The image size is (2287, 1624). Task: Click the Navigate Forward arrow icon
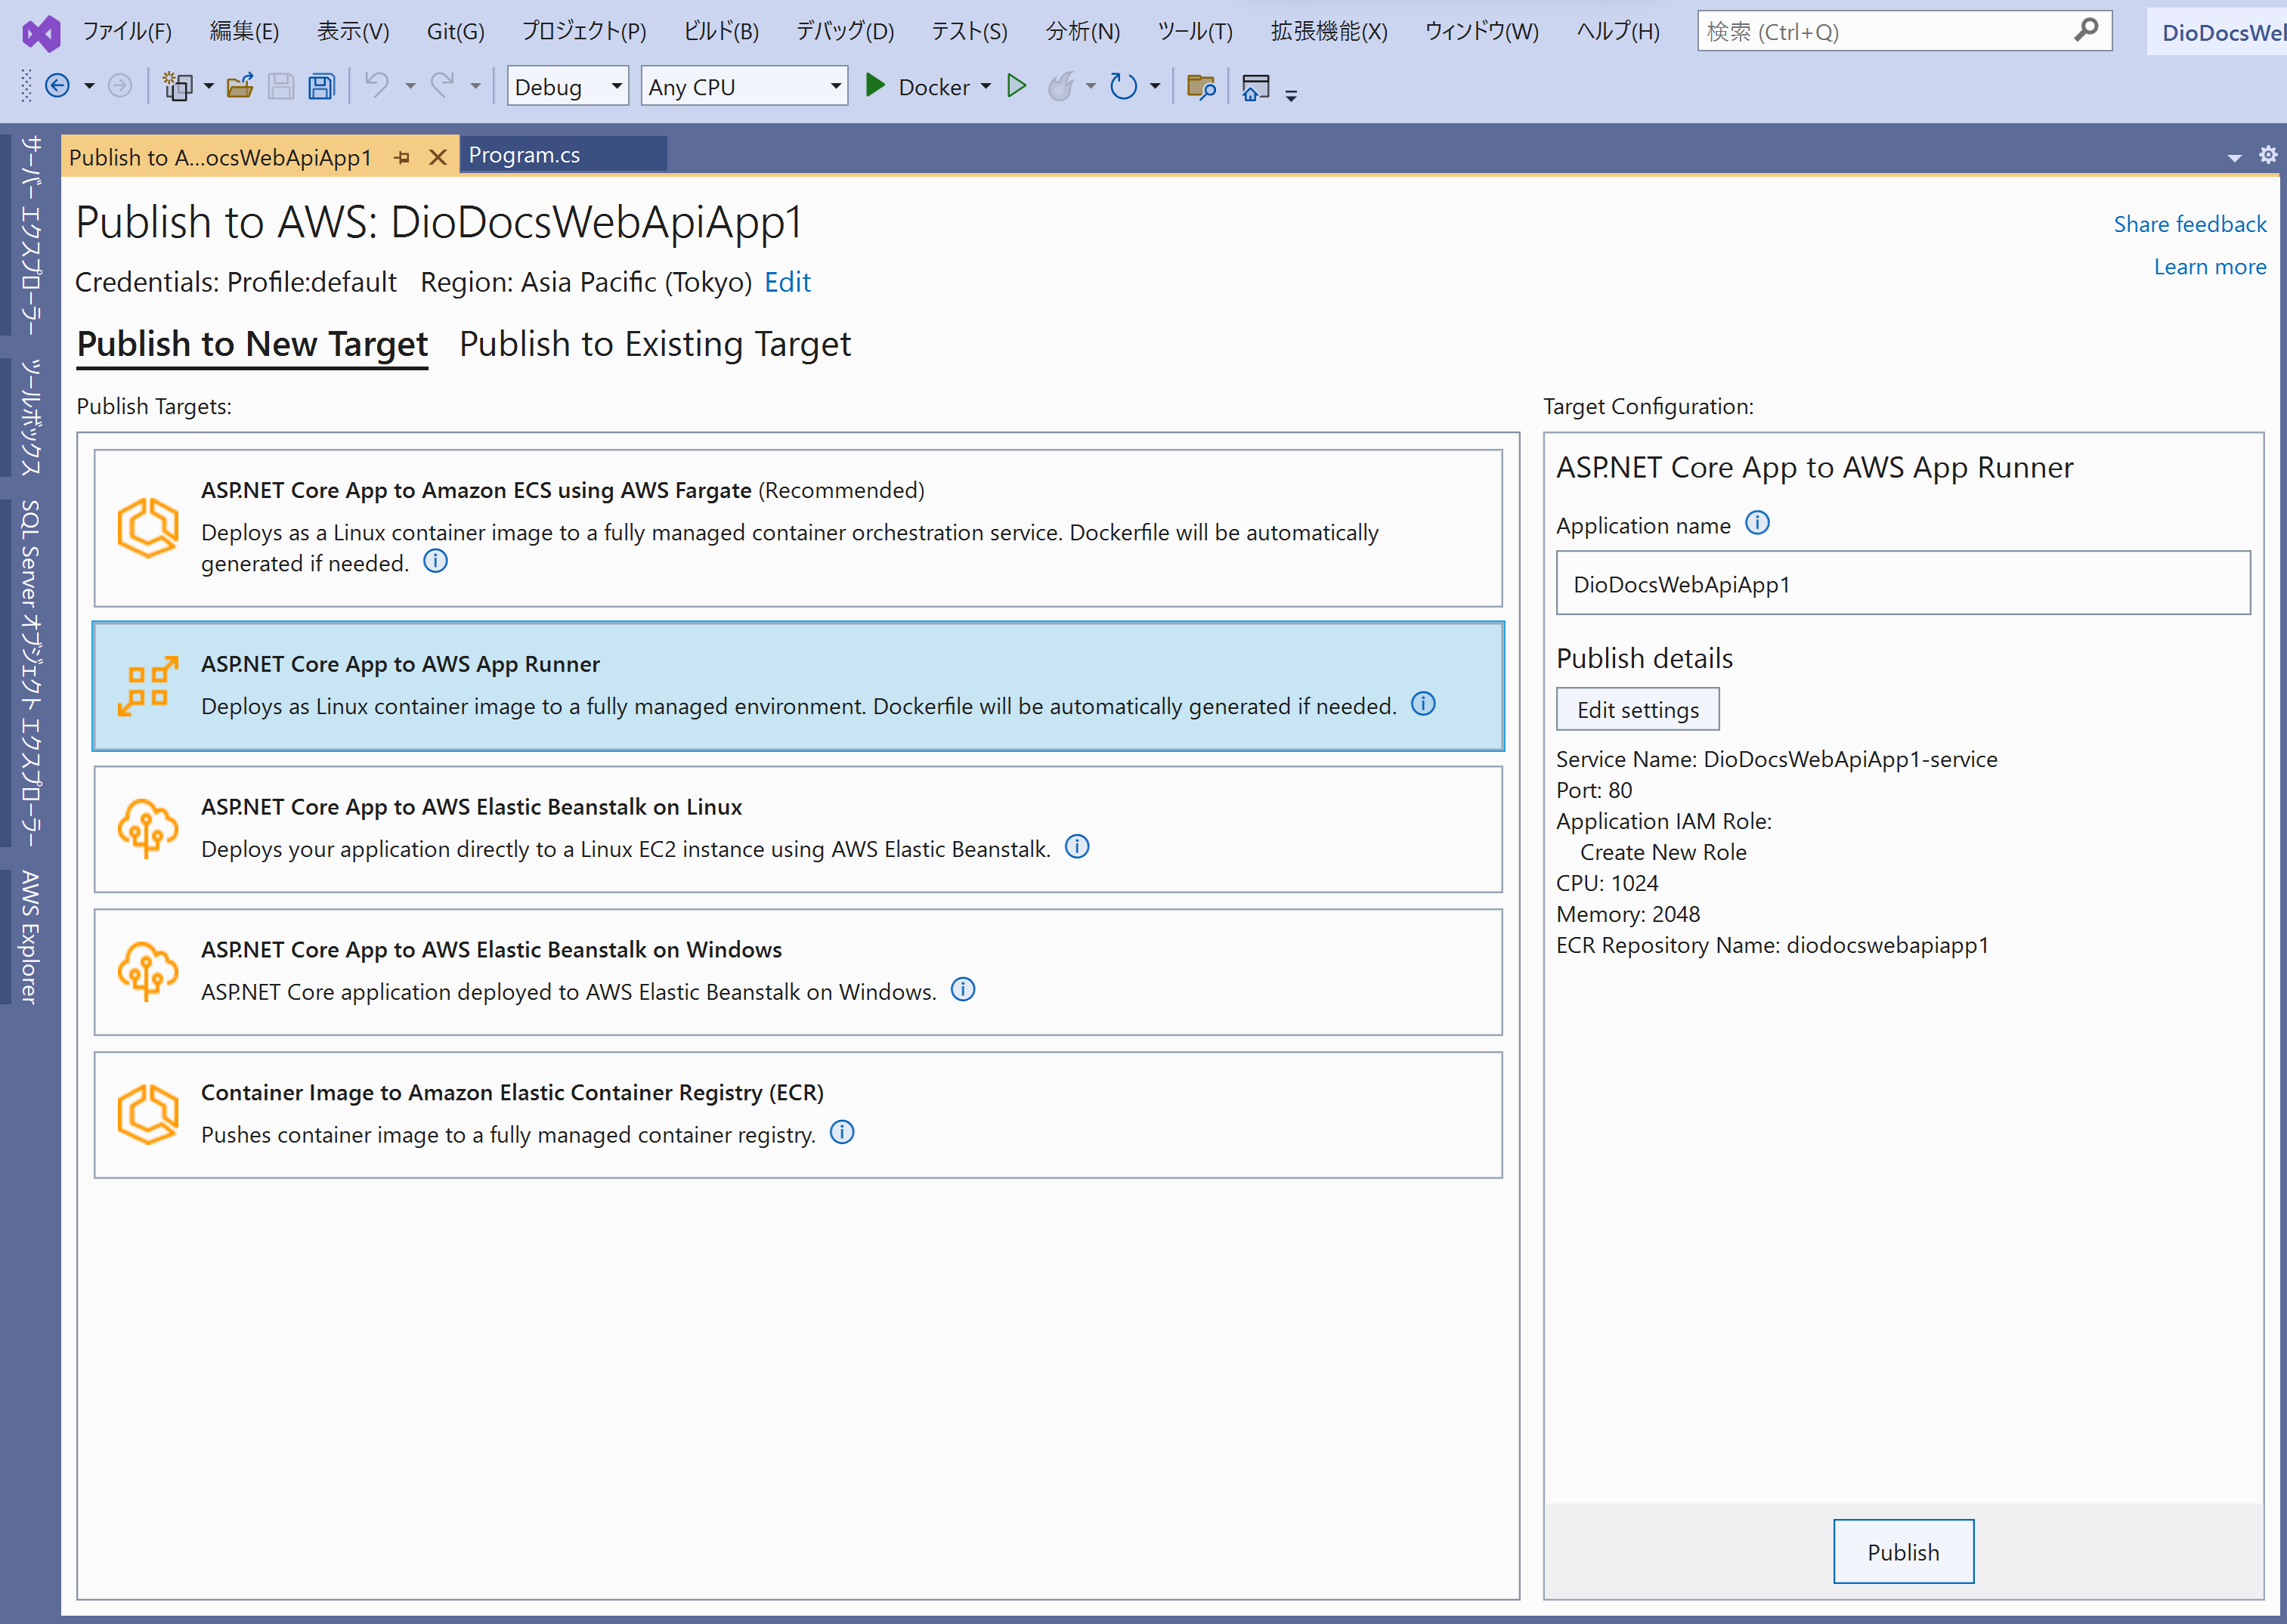pyautogui.click(x=120, y=87)
